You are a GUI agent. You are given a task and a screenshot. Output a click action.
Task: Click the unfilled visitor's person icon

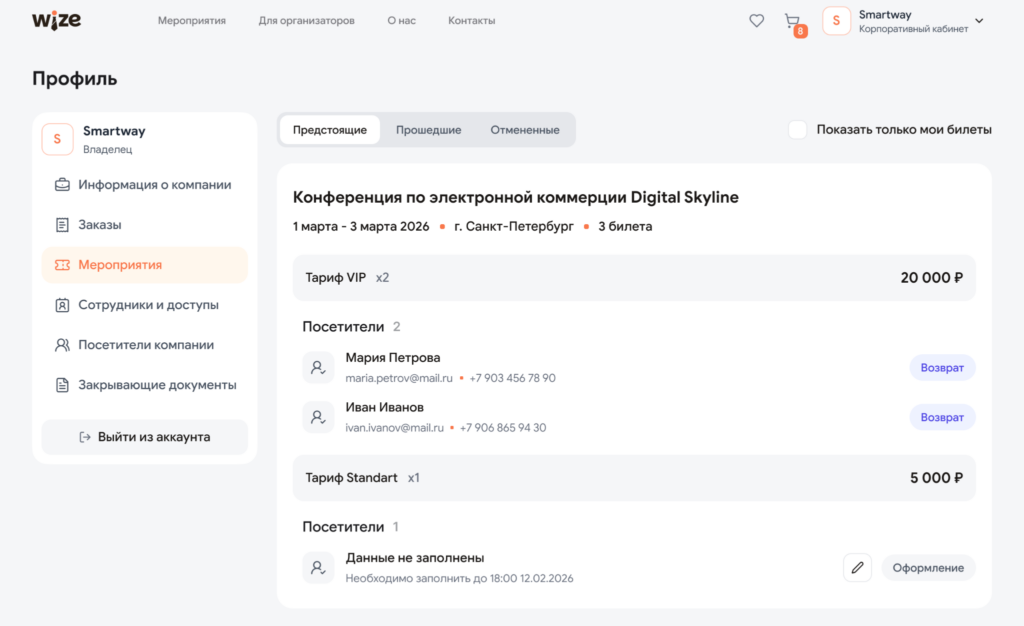(318, 568)
